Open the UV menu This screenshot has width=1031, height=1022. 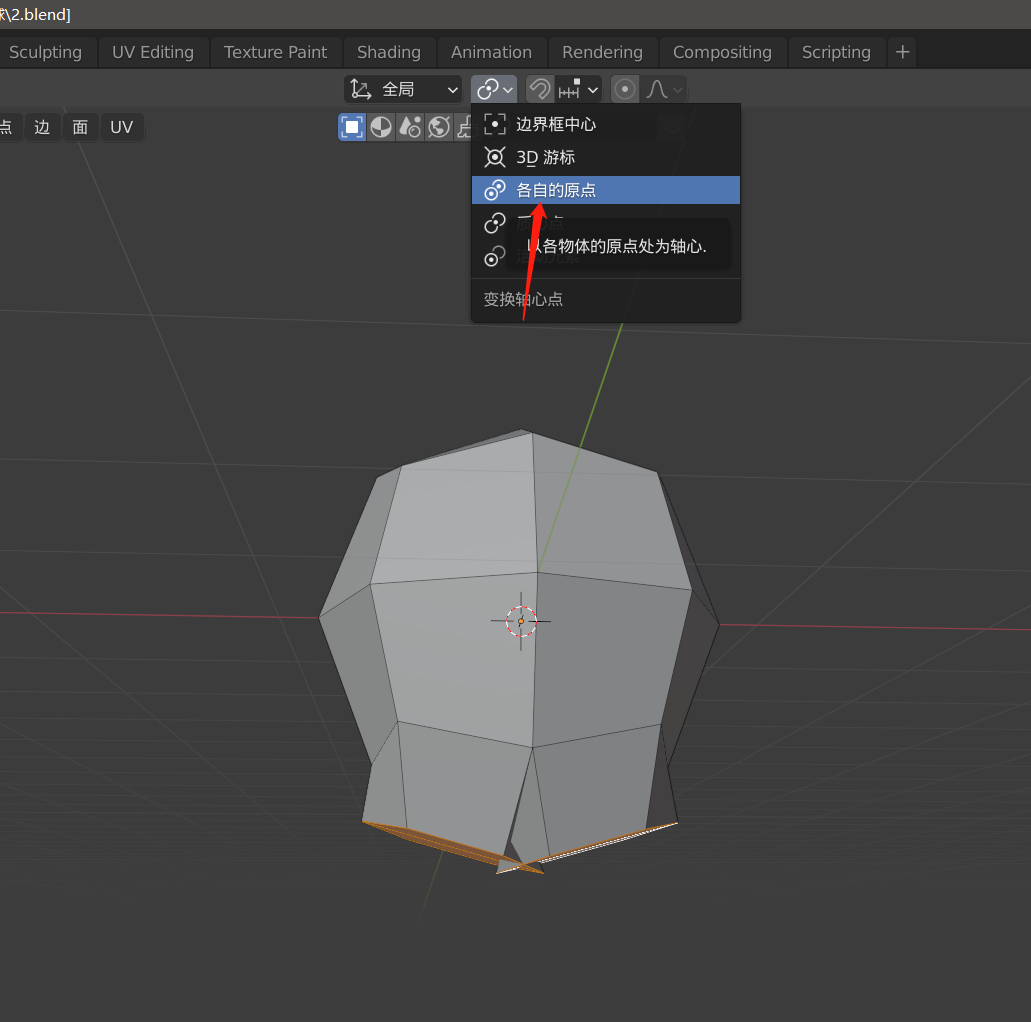click(122, 127)
